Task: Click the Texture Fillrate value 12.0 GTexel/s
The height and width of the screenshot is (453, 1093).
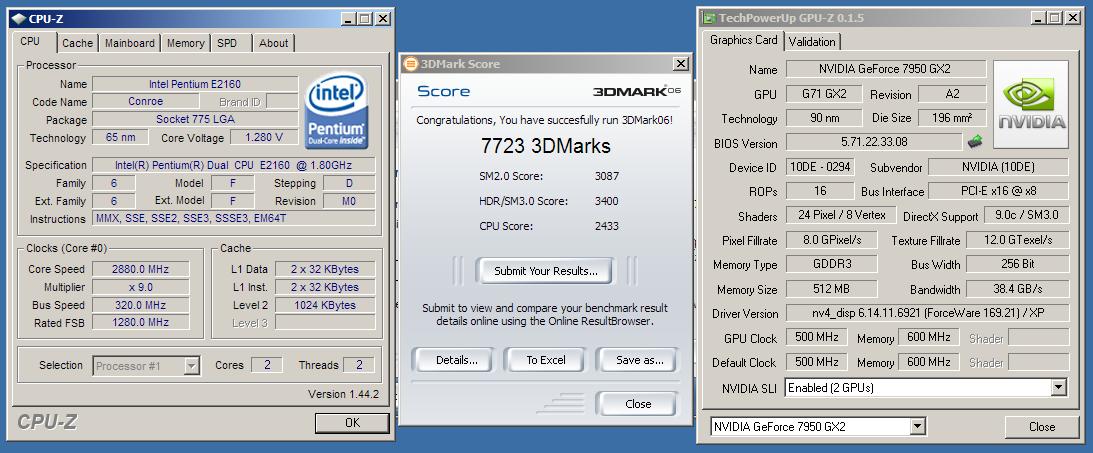Action: click(x=1017, y=240)
